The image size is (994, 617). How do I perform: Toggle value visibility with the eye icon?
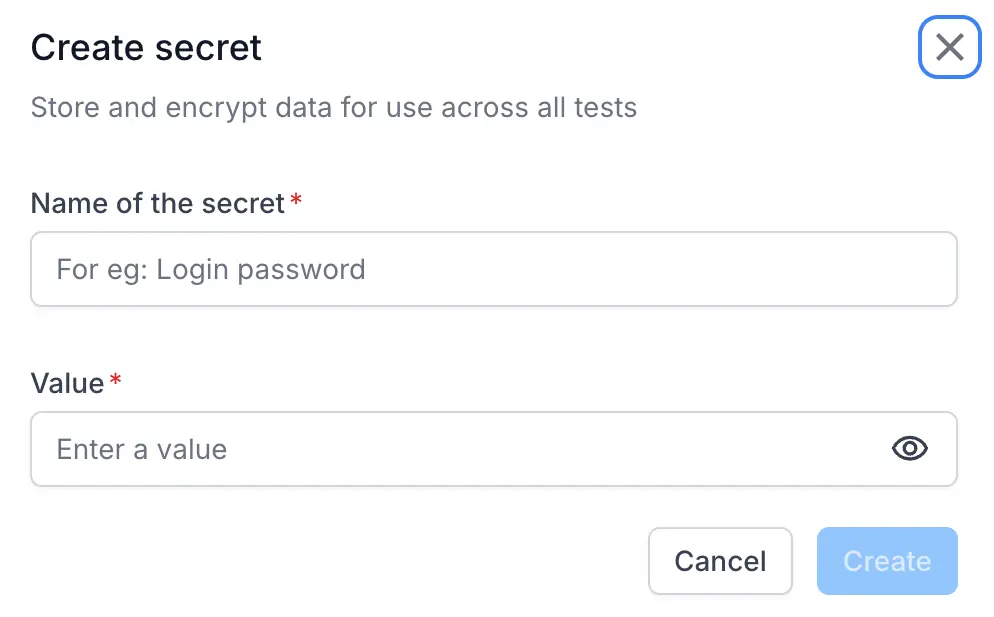pyautogui.click(x=909, y=449)
